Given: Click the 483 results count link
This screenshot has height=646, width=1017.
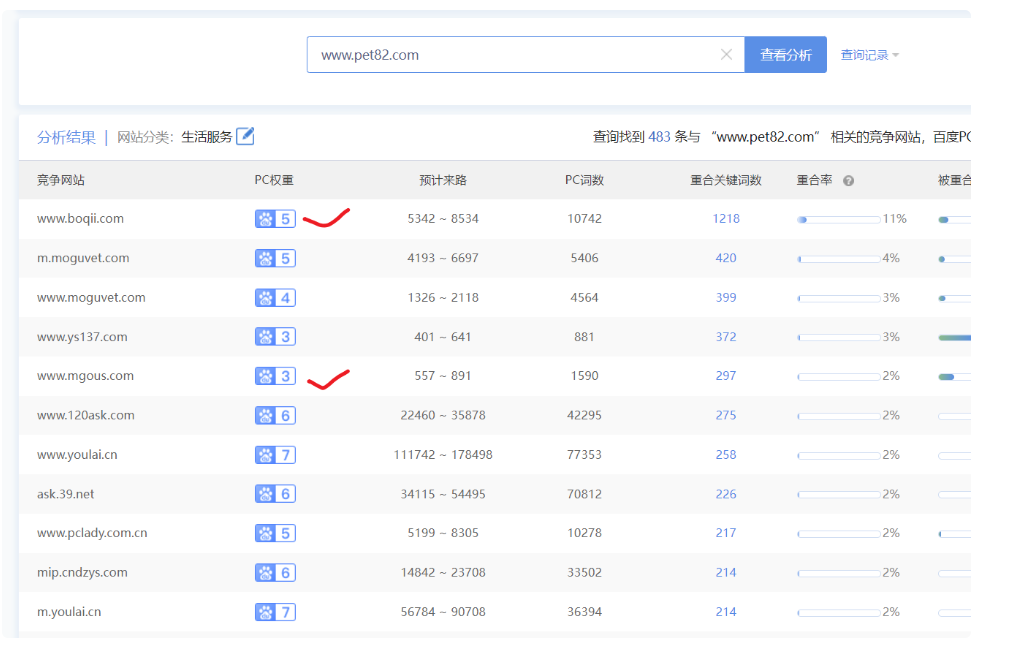Looking at the screenshot, I should coord(659,137).
